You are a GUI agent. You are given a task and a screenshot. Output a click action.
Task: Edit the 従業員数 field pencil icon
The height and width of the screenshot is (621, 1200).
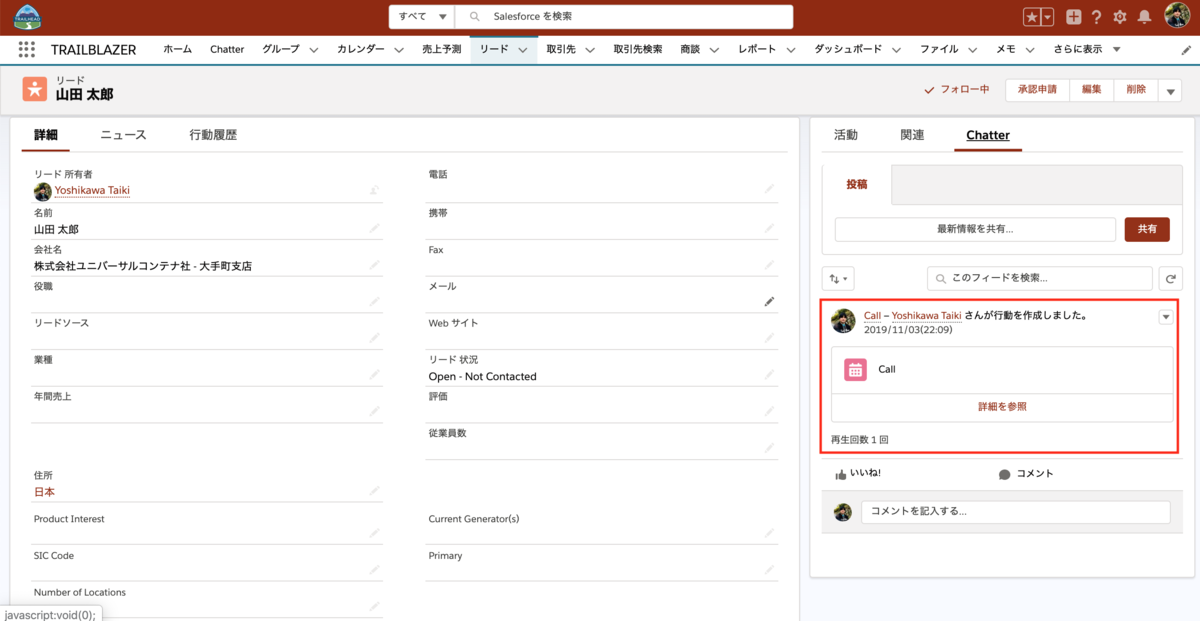pyautogui.click(x=769, y=448)
